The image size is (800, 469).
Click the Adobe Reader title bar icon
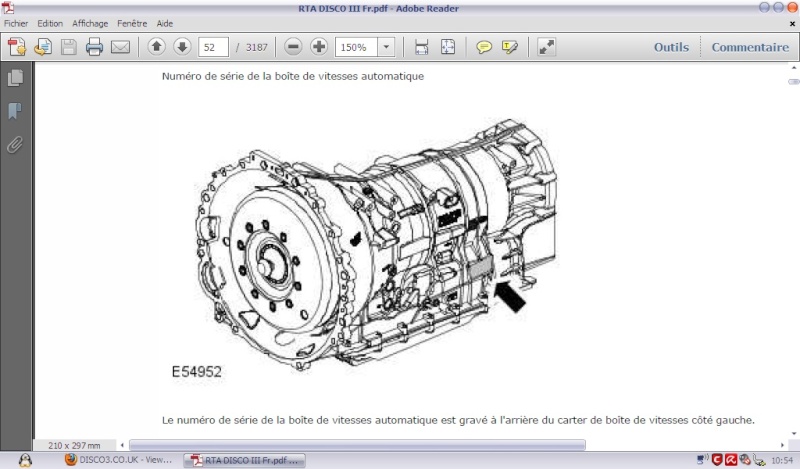click(8, 8)
